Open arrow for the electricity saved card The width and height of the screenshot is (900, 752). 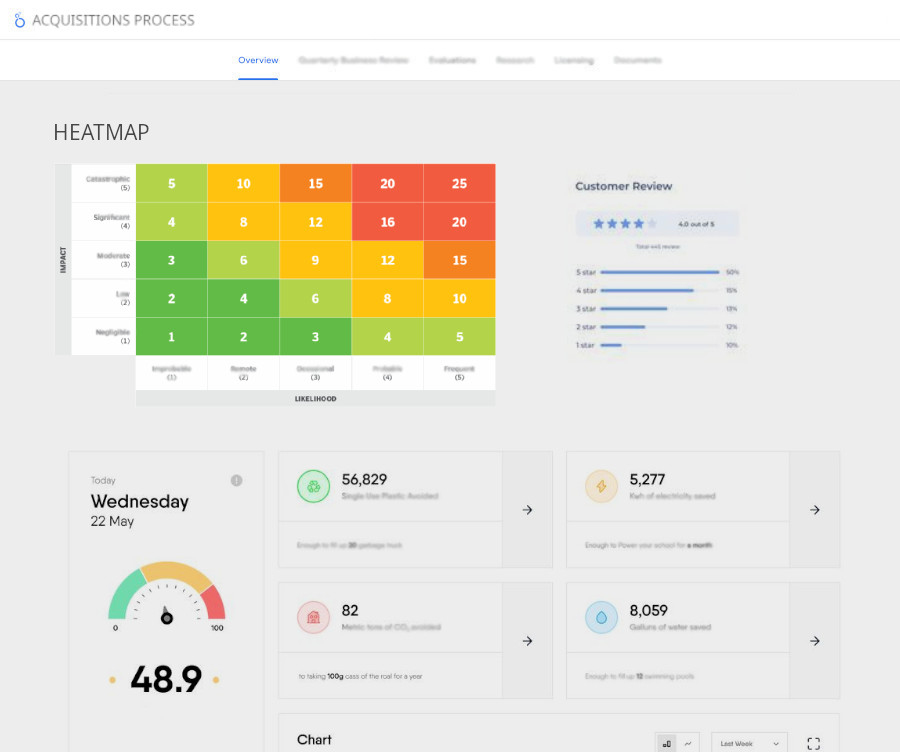pos(815,510)
